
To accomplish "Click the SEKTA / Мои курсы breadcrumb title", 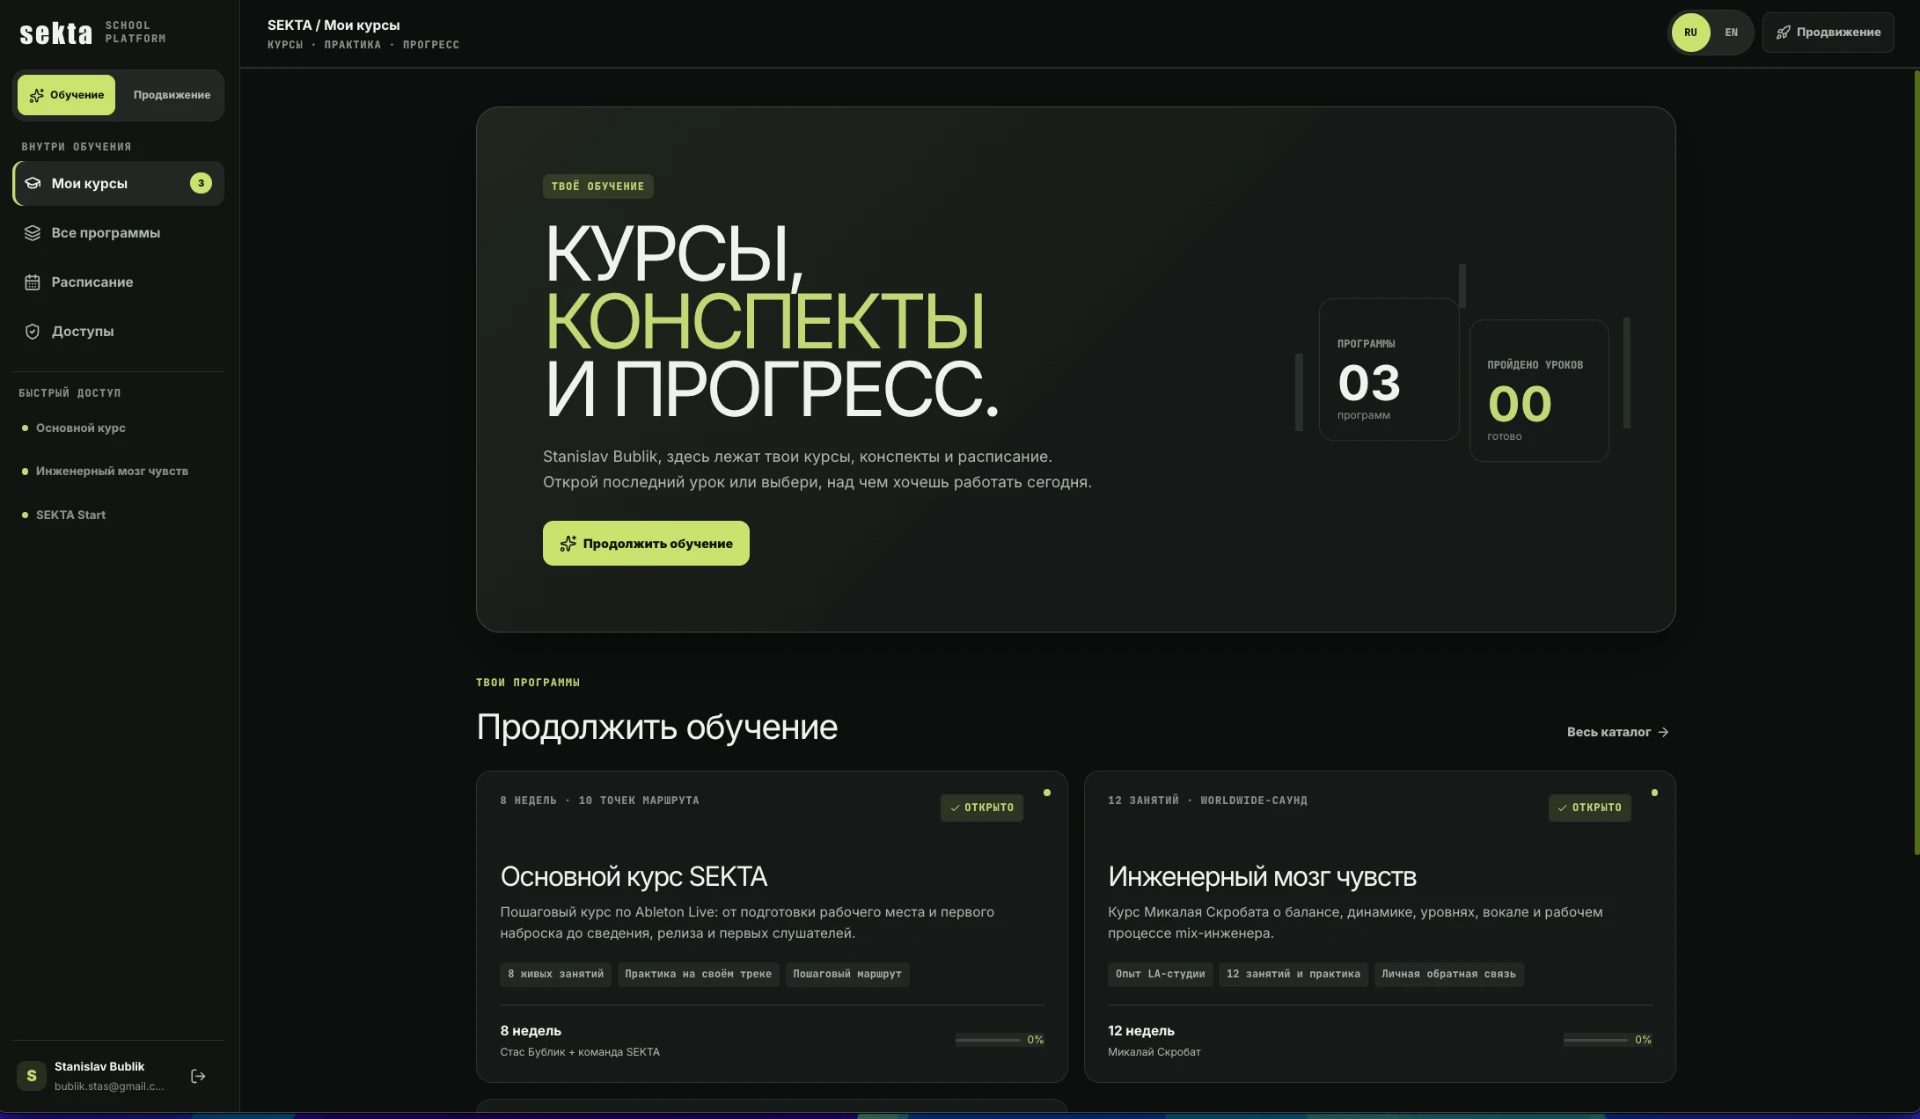I will (x=333, y=25).
